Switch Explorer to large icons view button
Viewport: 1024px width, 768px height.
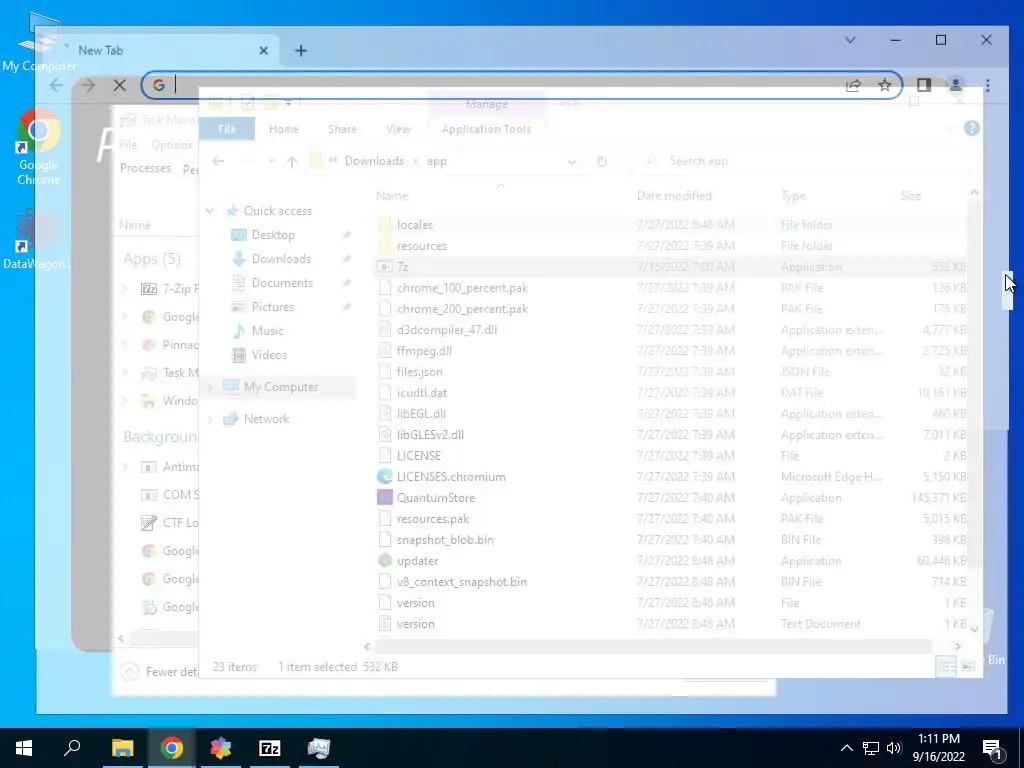pos(968,666)
